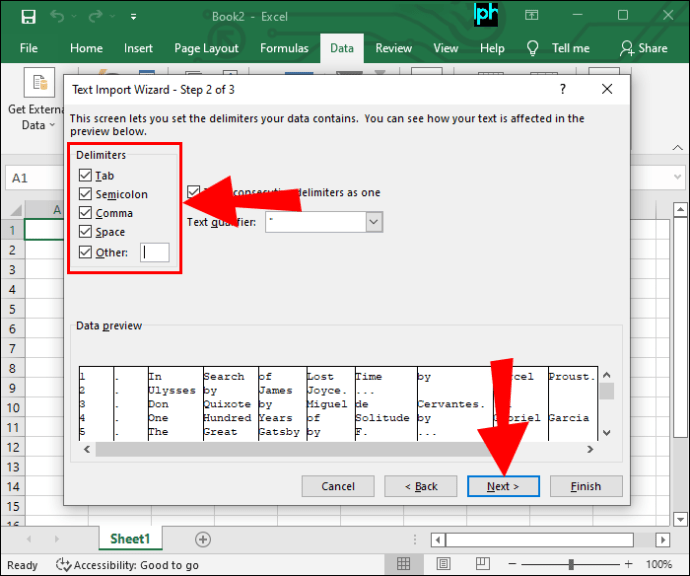Image resolution: width=690 pixels, height=576 pixels.
Task: Select row 14 header
Action: coord(12,487)
